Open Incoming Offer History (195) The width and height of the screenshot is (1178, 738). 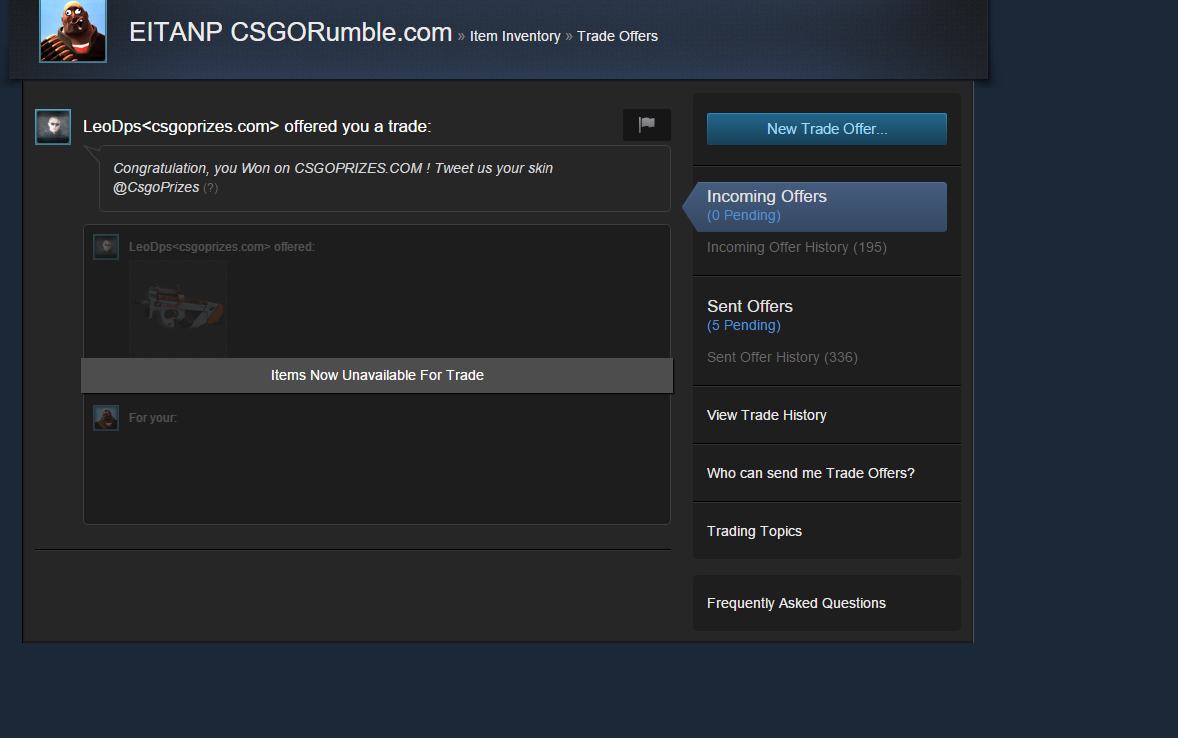point(796,247)
